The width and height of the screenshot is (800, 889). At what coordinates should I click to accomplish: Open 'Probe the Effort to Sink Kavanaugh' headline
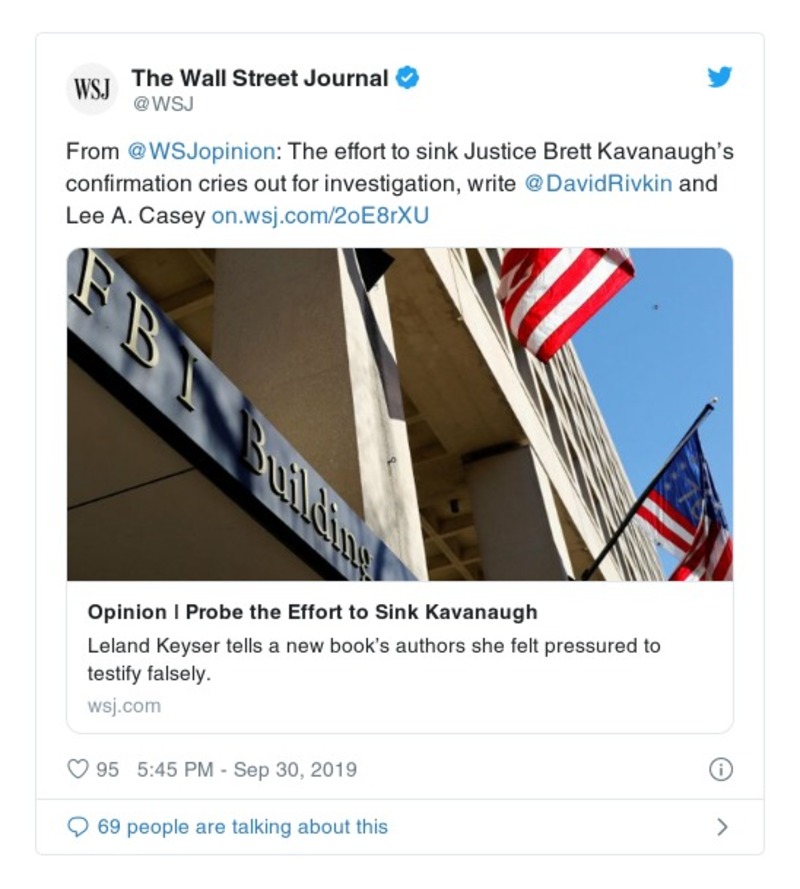tap(312, 612)
